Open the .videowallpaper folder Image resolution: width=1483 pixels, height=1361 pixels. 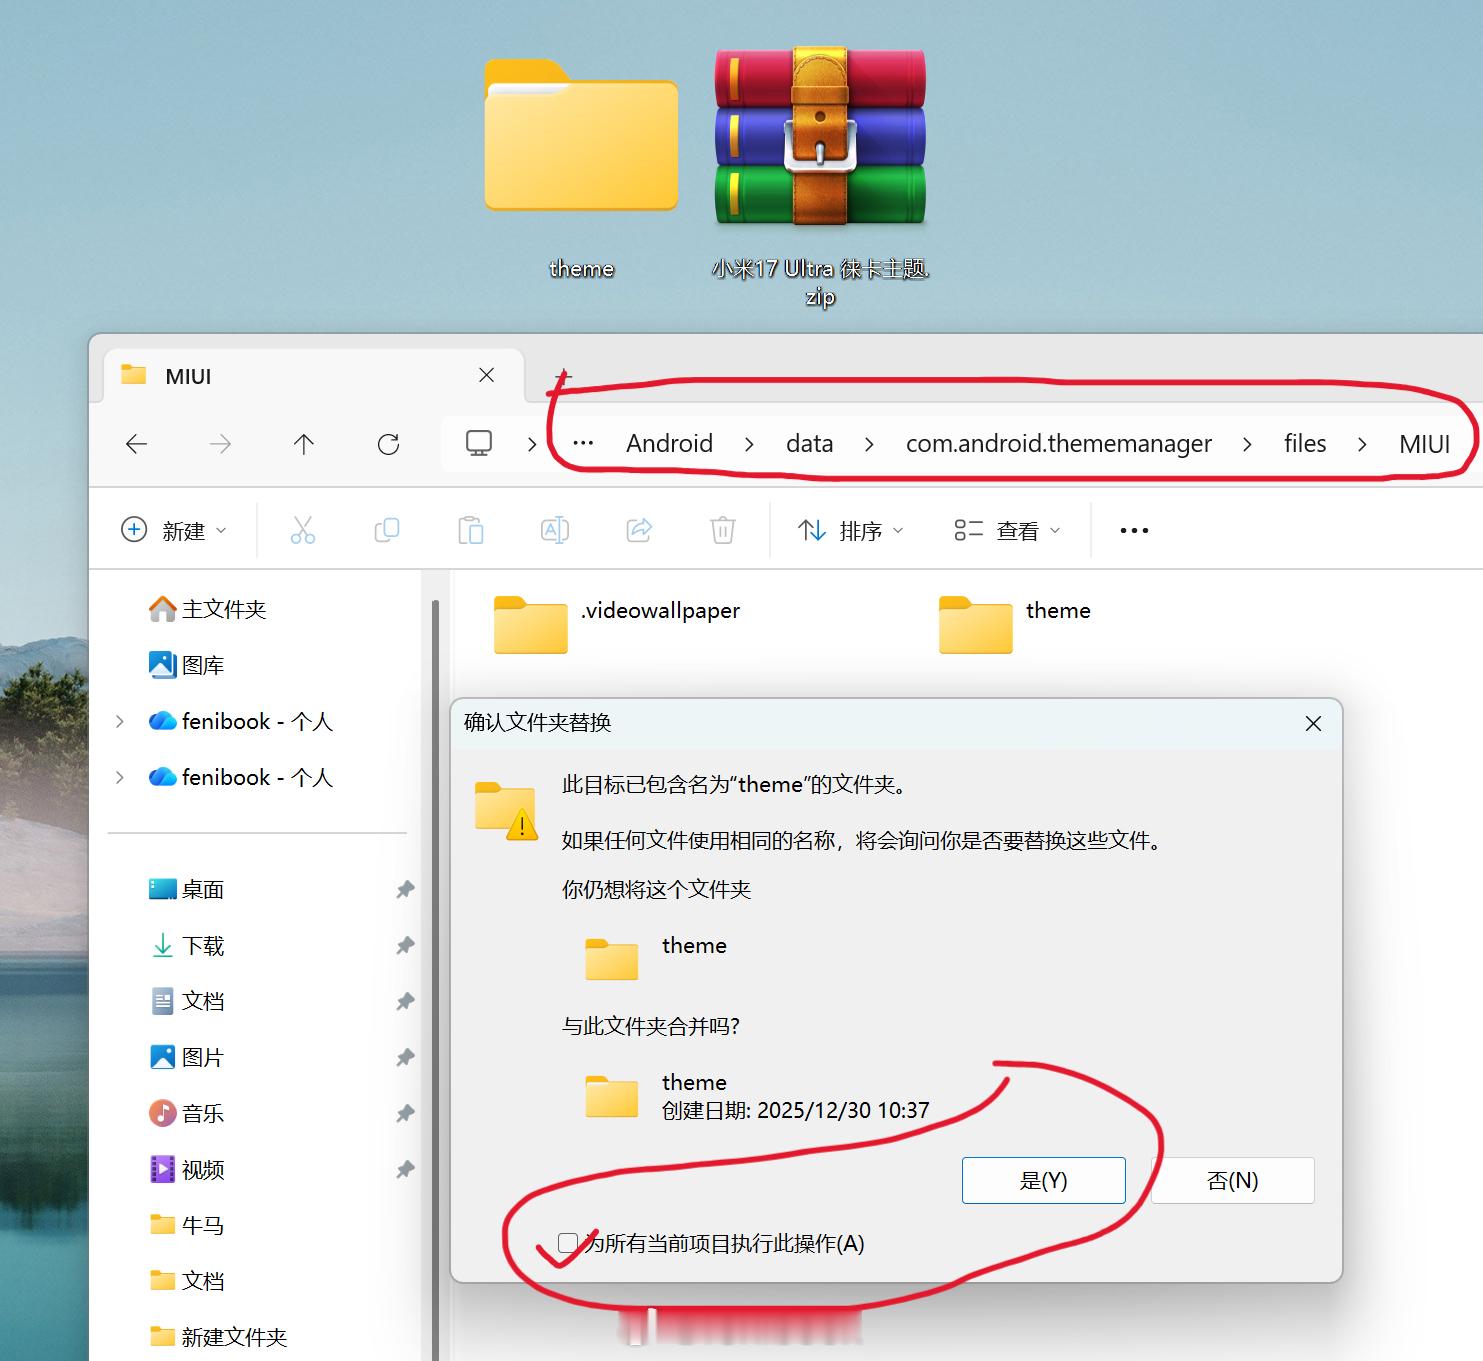pyautogui.click(x=617, y=624)
